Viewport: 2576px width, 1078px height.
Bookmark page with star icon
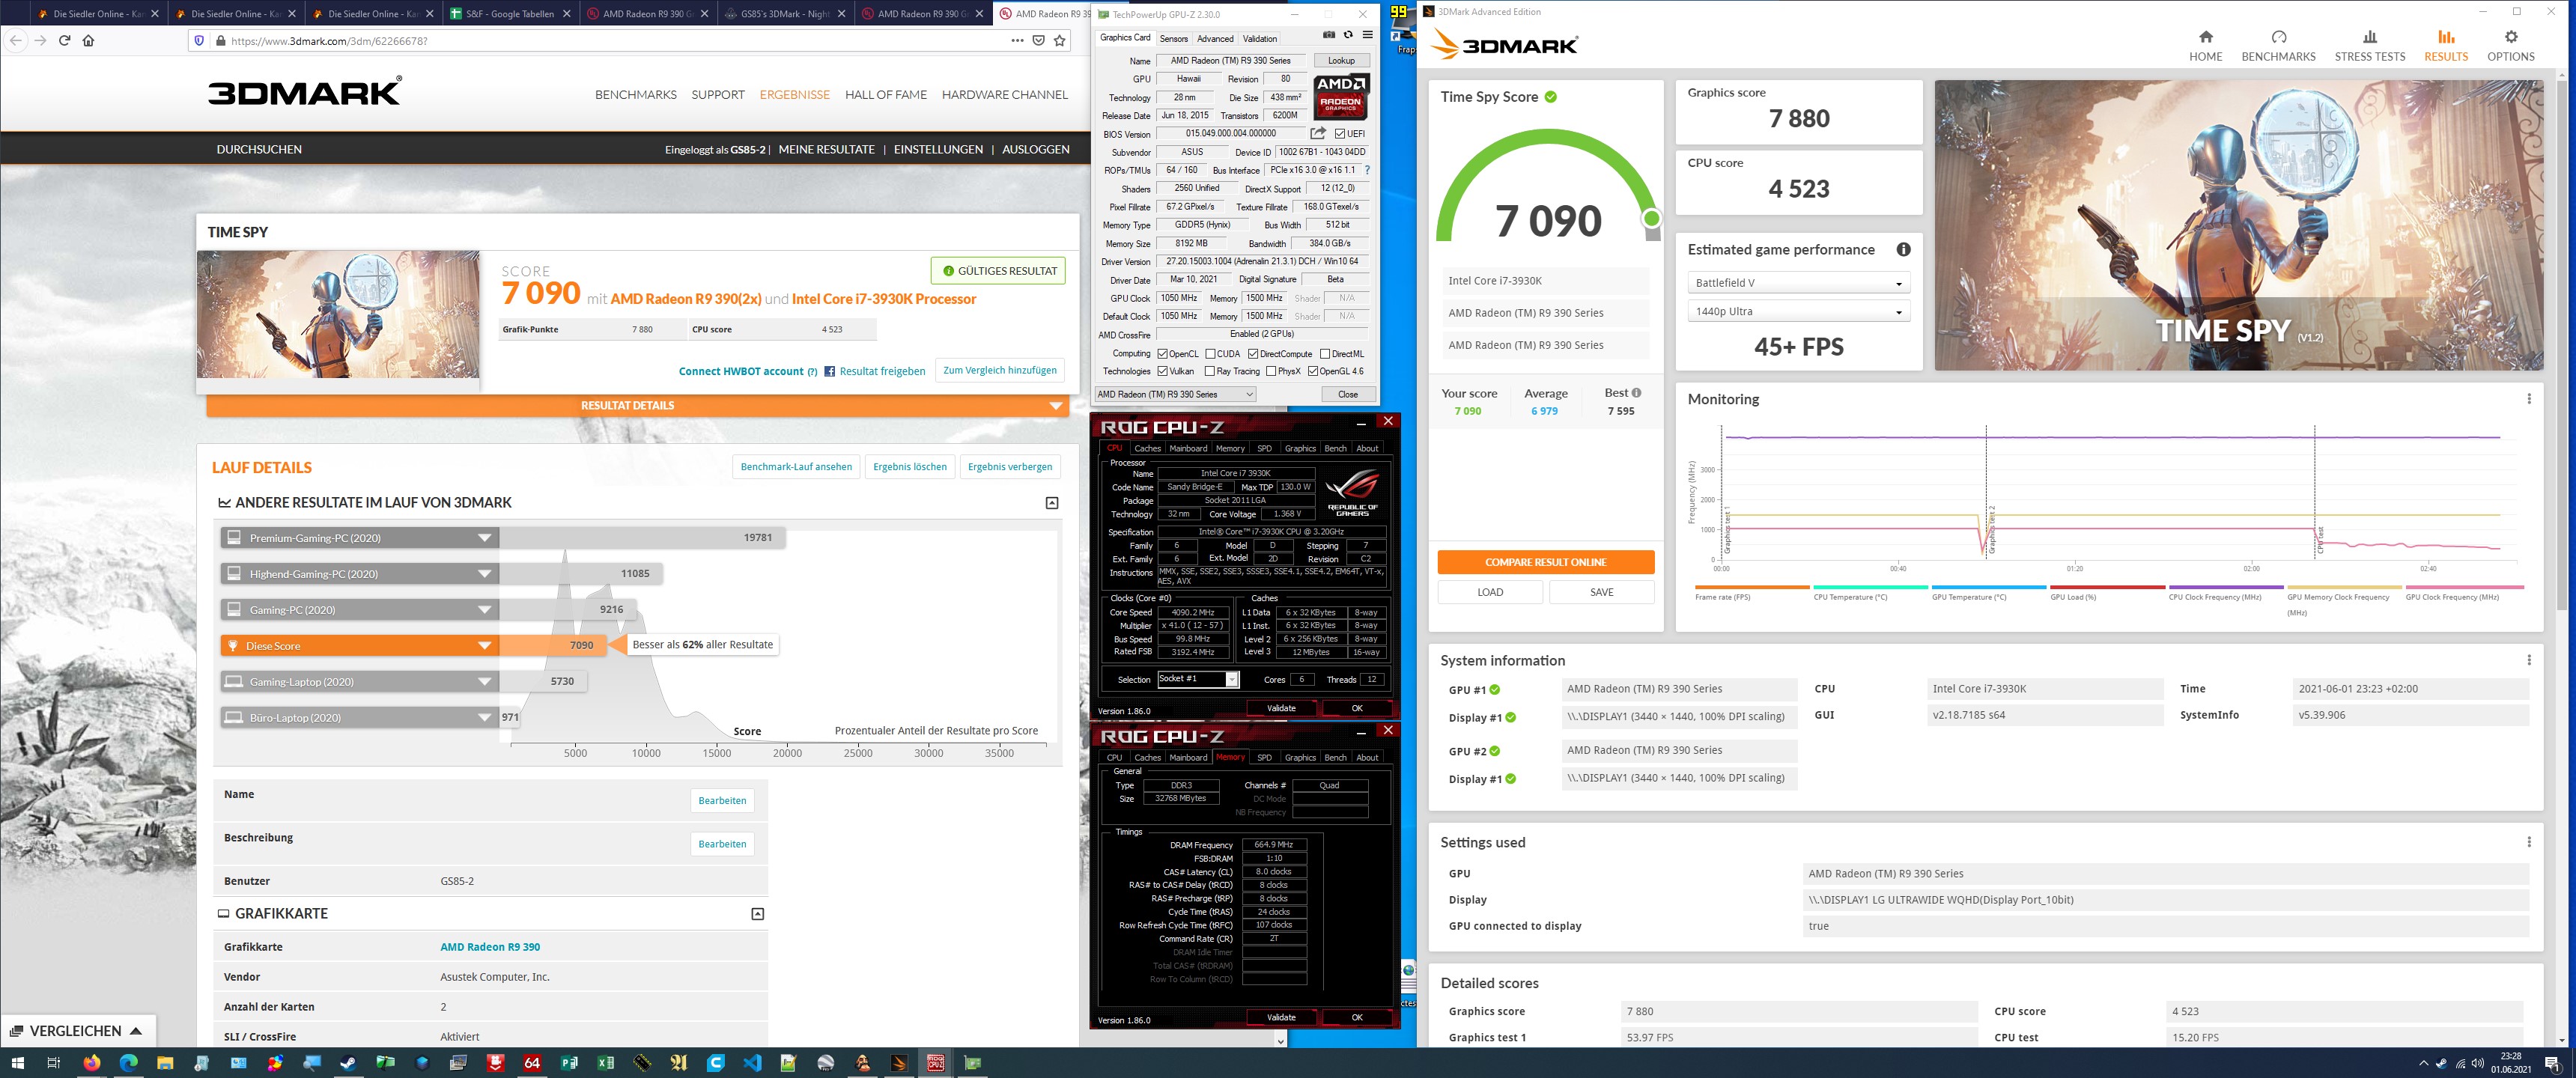1060,41
